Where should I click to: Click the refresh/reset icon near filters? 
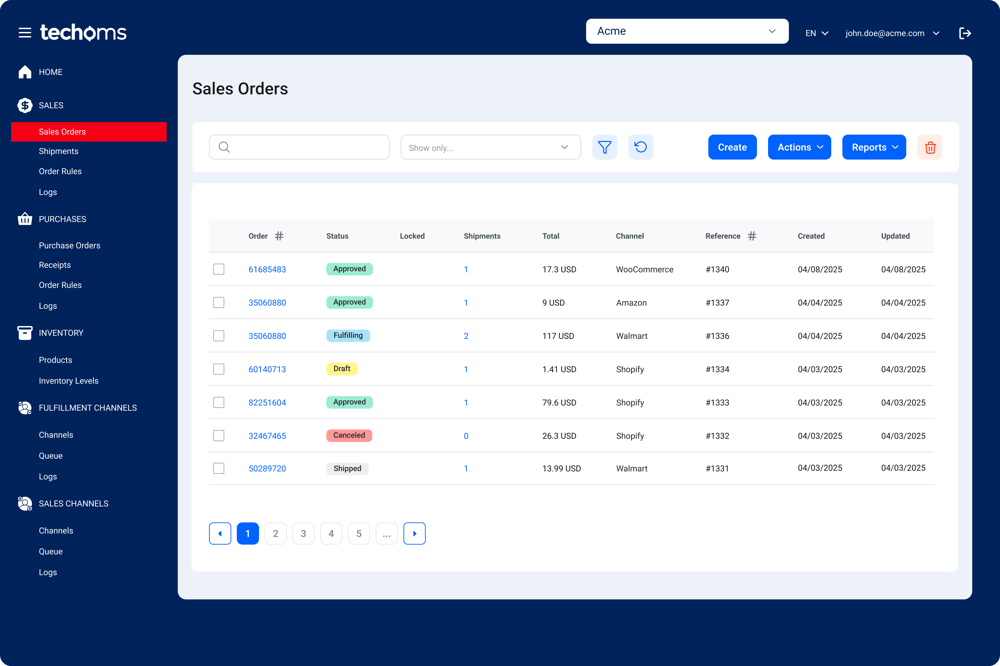coord(641,146)
